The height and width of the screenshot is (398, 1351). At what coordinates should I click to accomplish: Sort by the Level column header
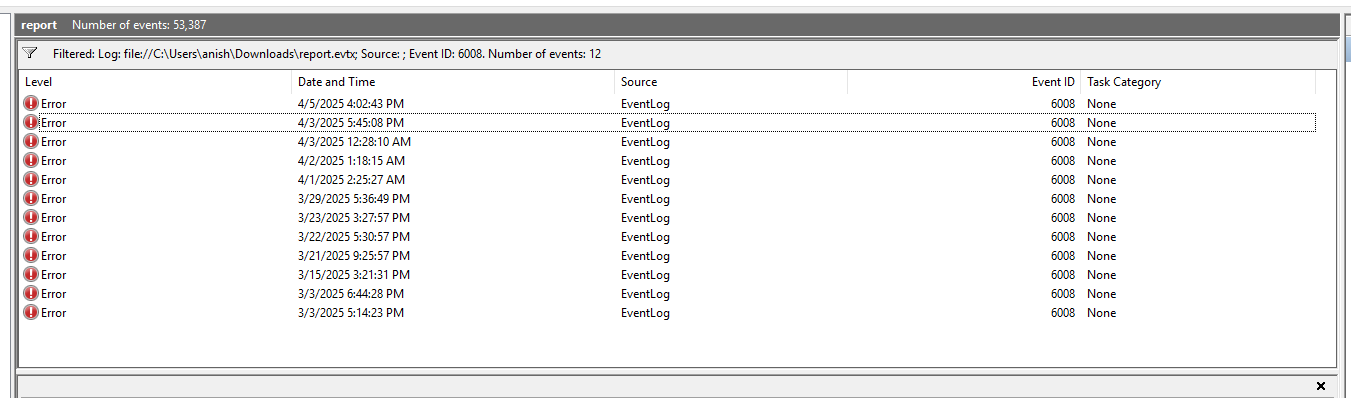pos(155,82)
